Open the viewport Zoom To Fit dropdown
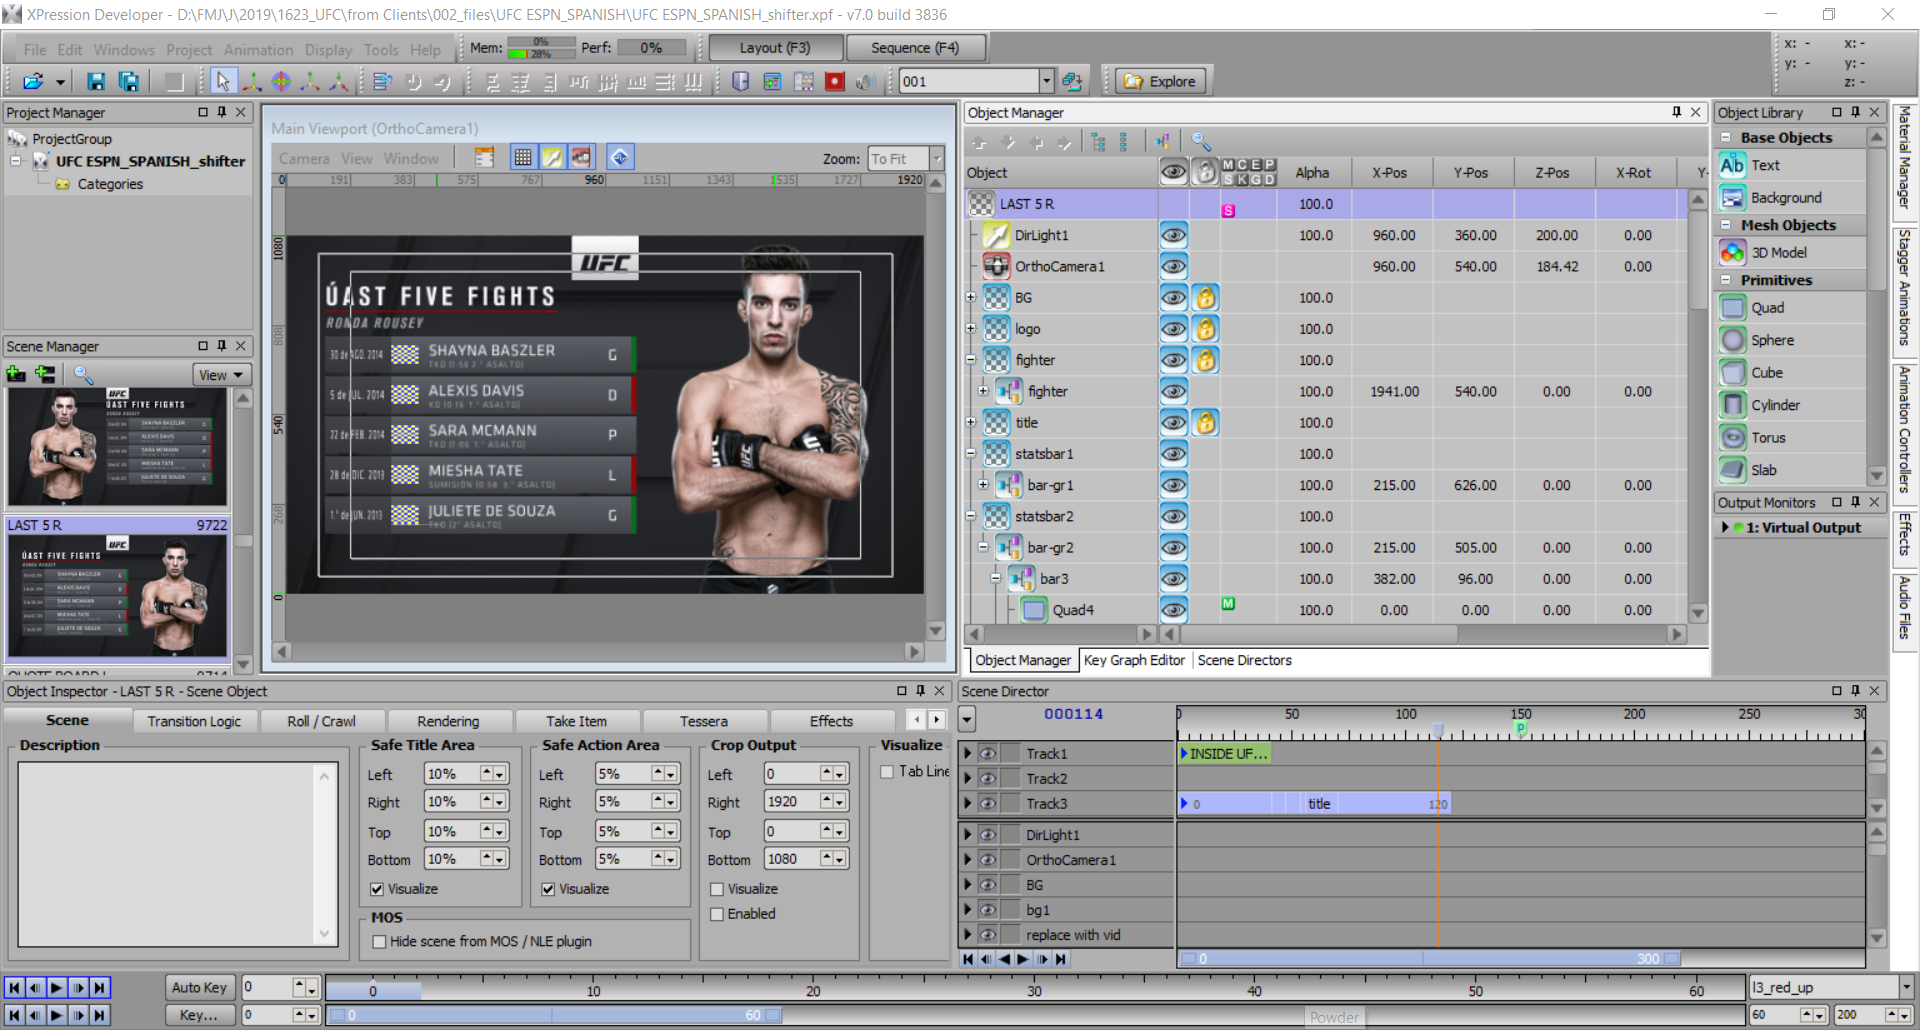Viewport: 1920px width, 1030px height. pos(937,158)
